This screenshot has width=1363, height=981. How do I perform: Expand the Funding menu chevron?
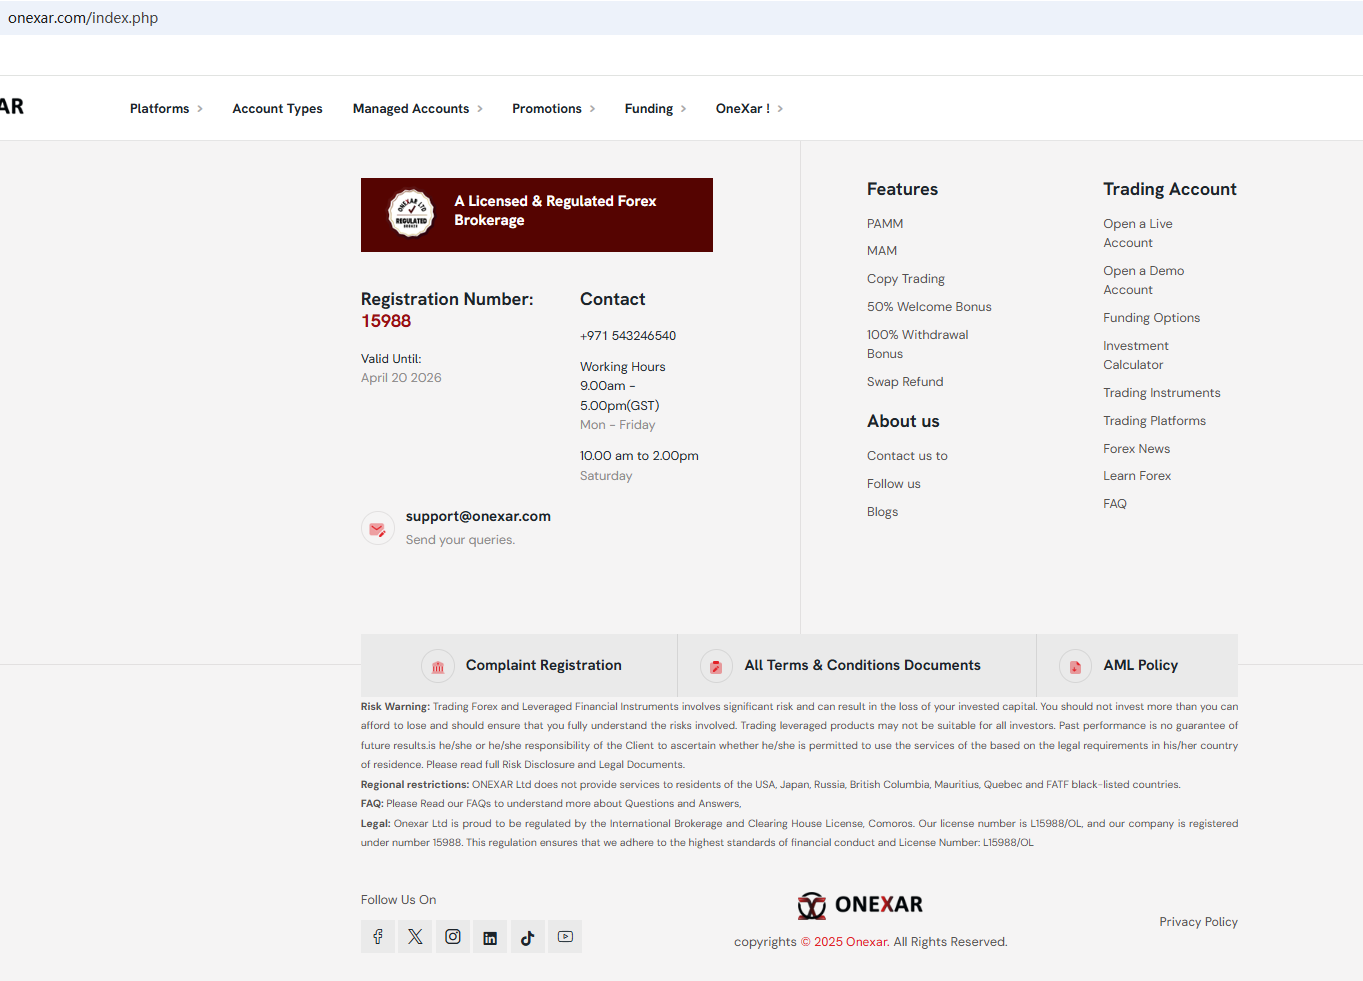[x=683, y=109]
